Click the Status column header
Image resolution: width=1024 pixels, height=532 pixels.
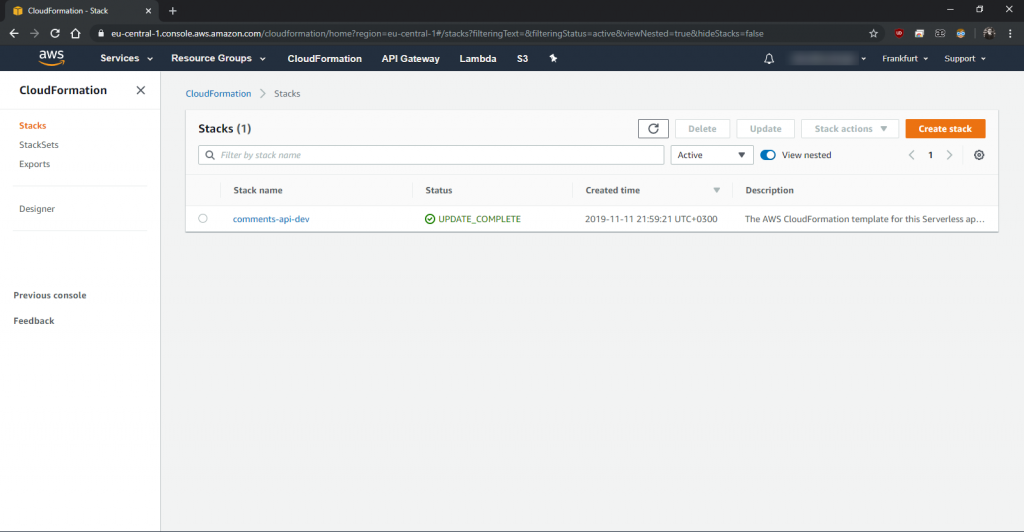(439, 190)
